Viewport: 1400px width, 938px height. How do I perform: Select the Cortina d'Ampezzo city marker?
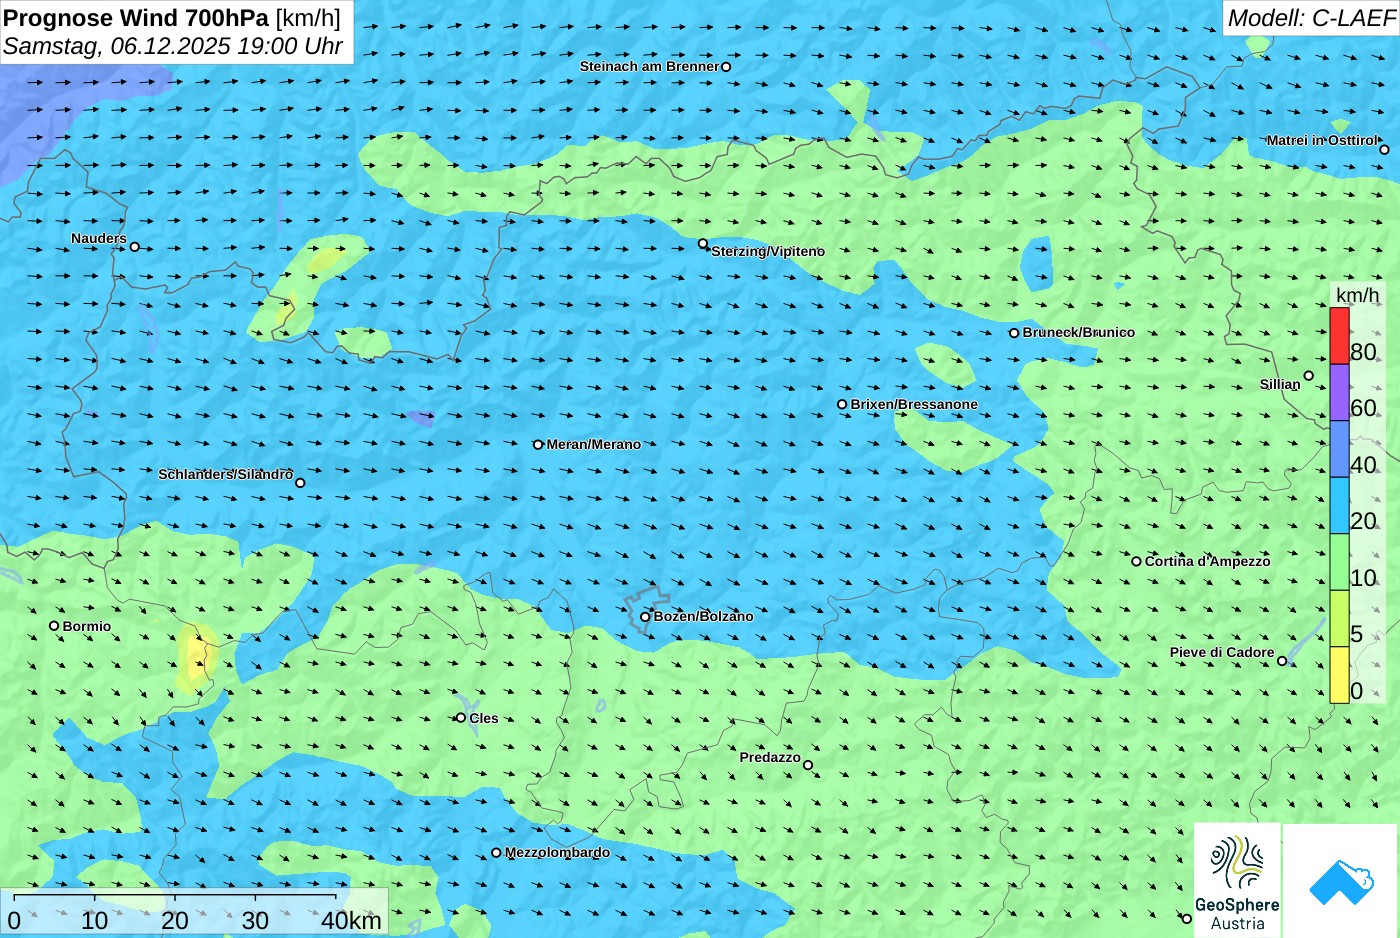tap(1136, 562)
